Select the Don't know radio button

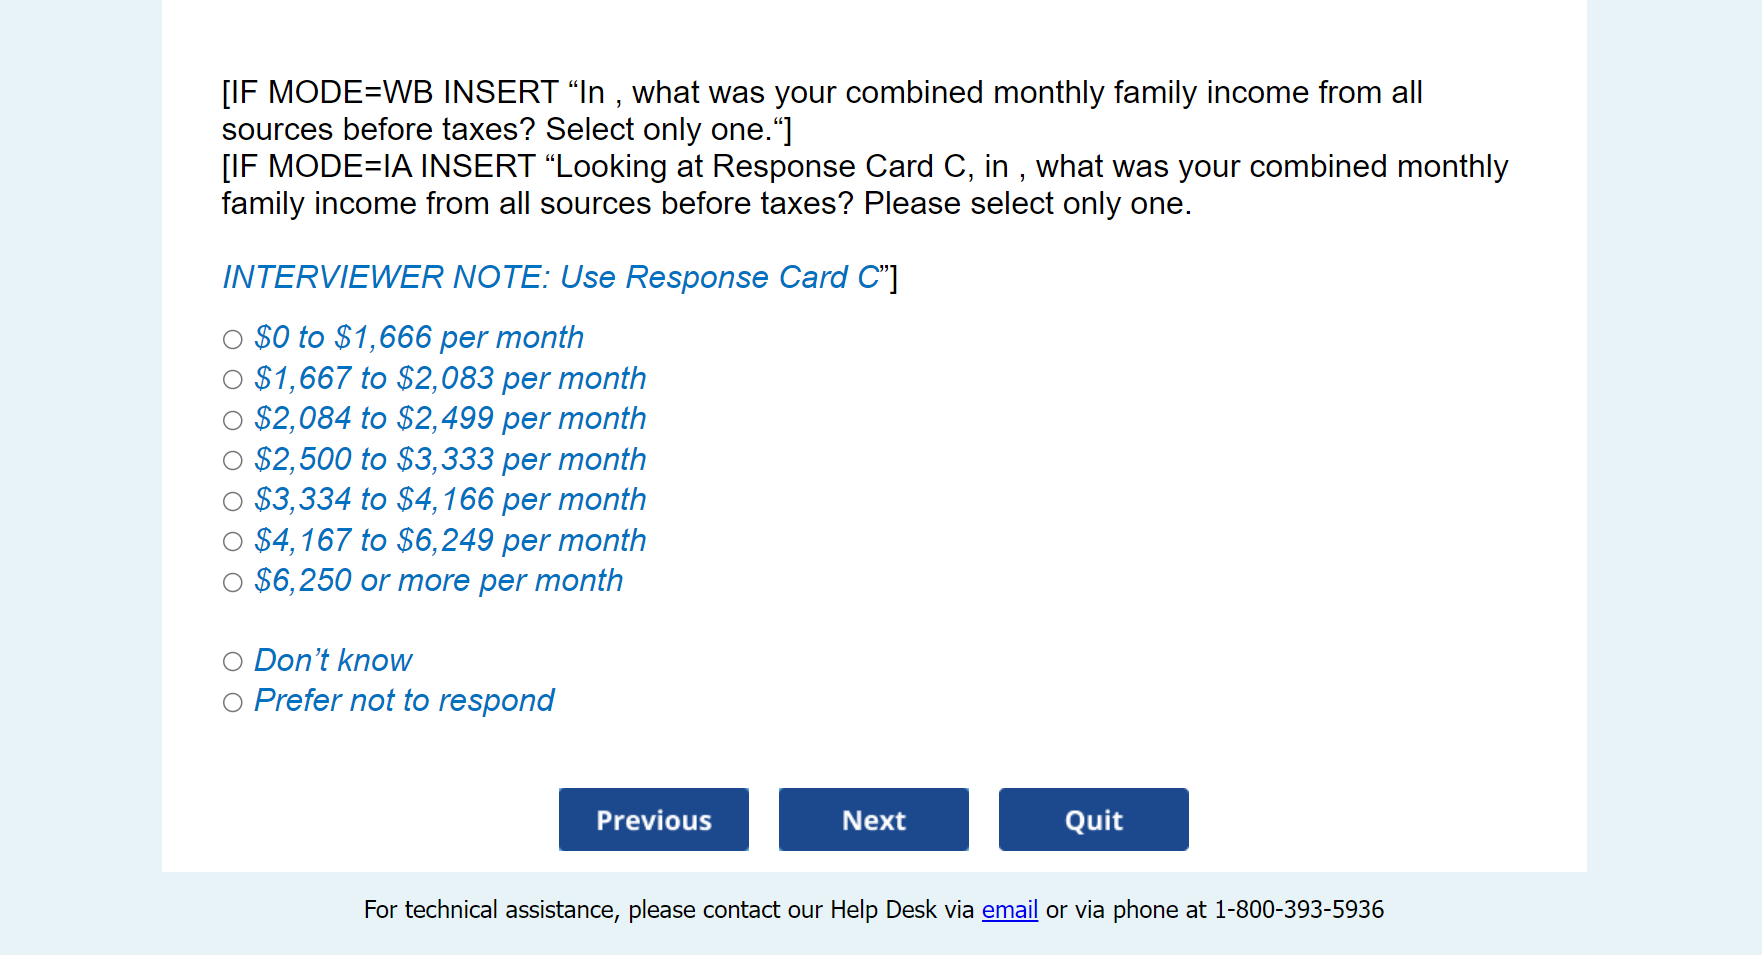tap(233, 662)
